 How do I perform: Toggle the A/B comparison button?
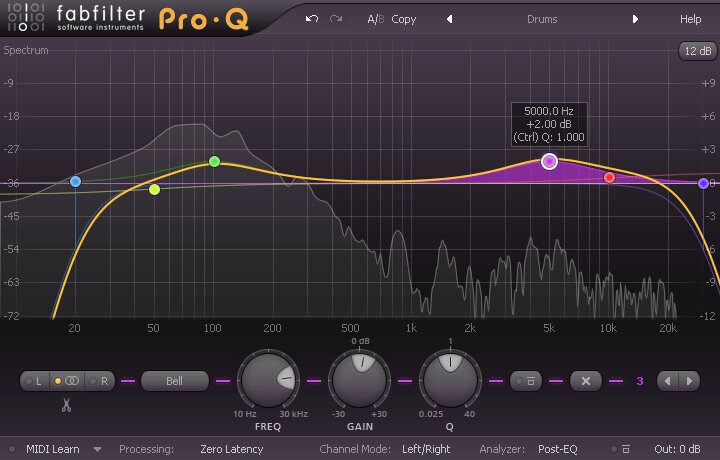(x=375, y=19)
